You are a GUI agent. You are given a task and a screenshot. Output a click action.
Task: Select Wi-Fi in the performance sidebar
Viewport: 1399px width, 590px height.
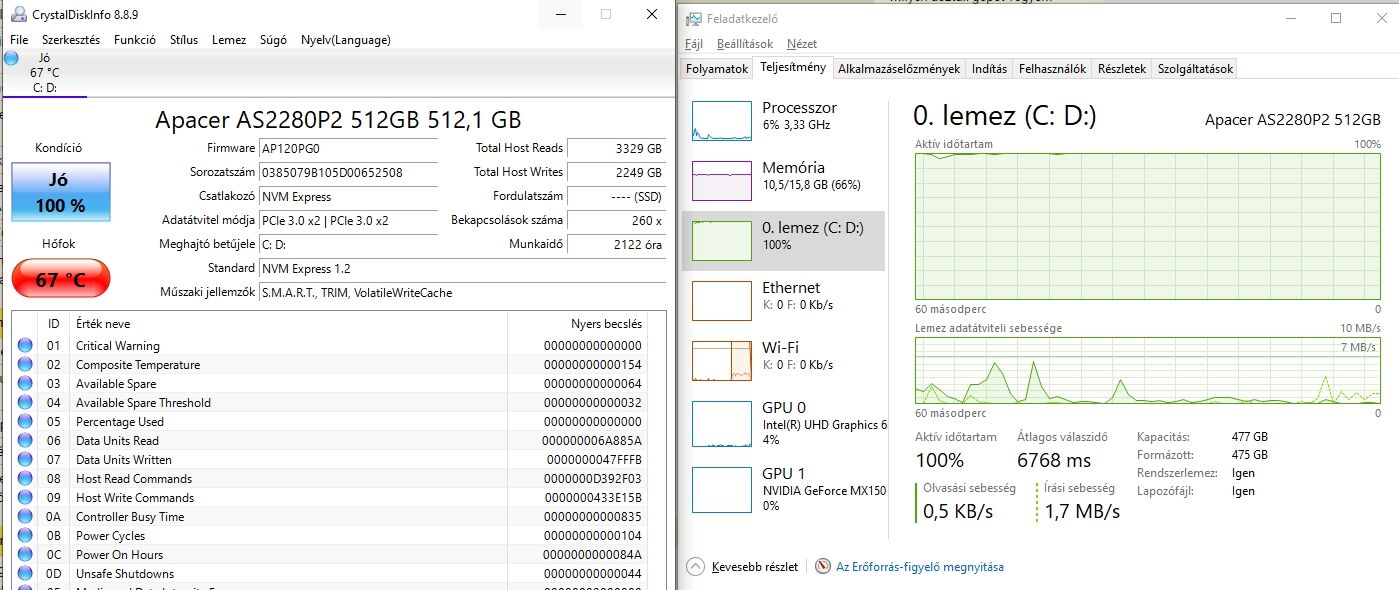coord(783,360)
